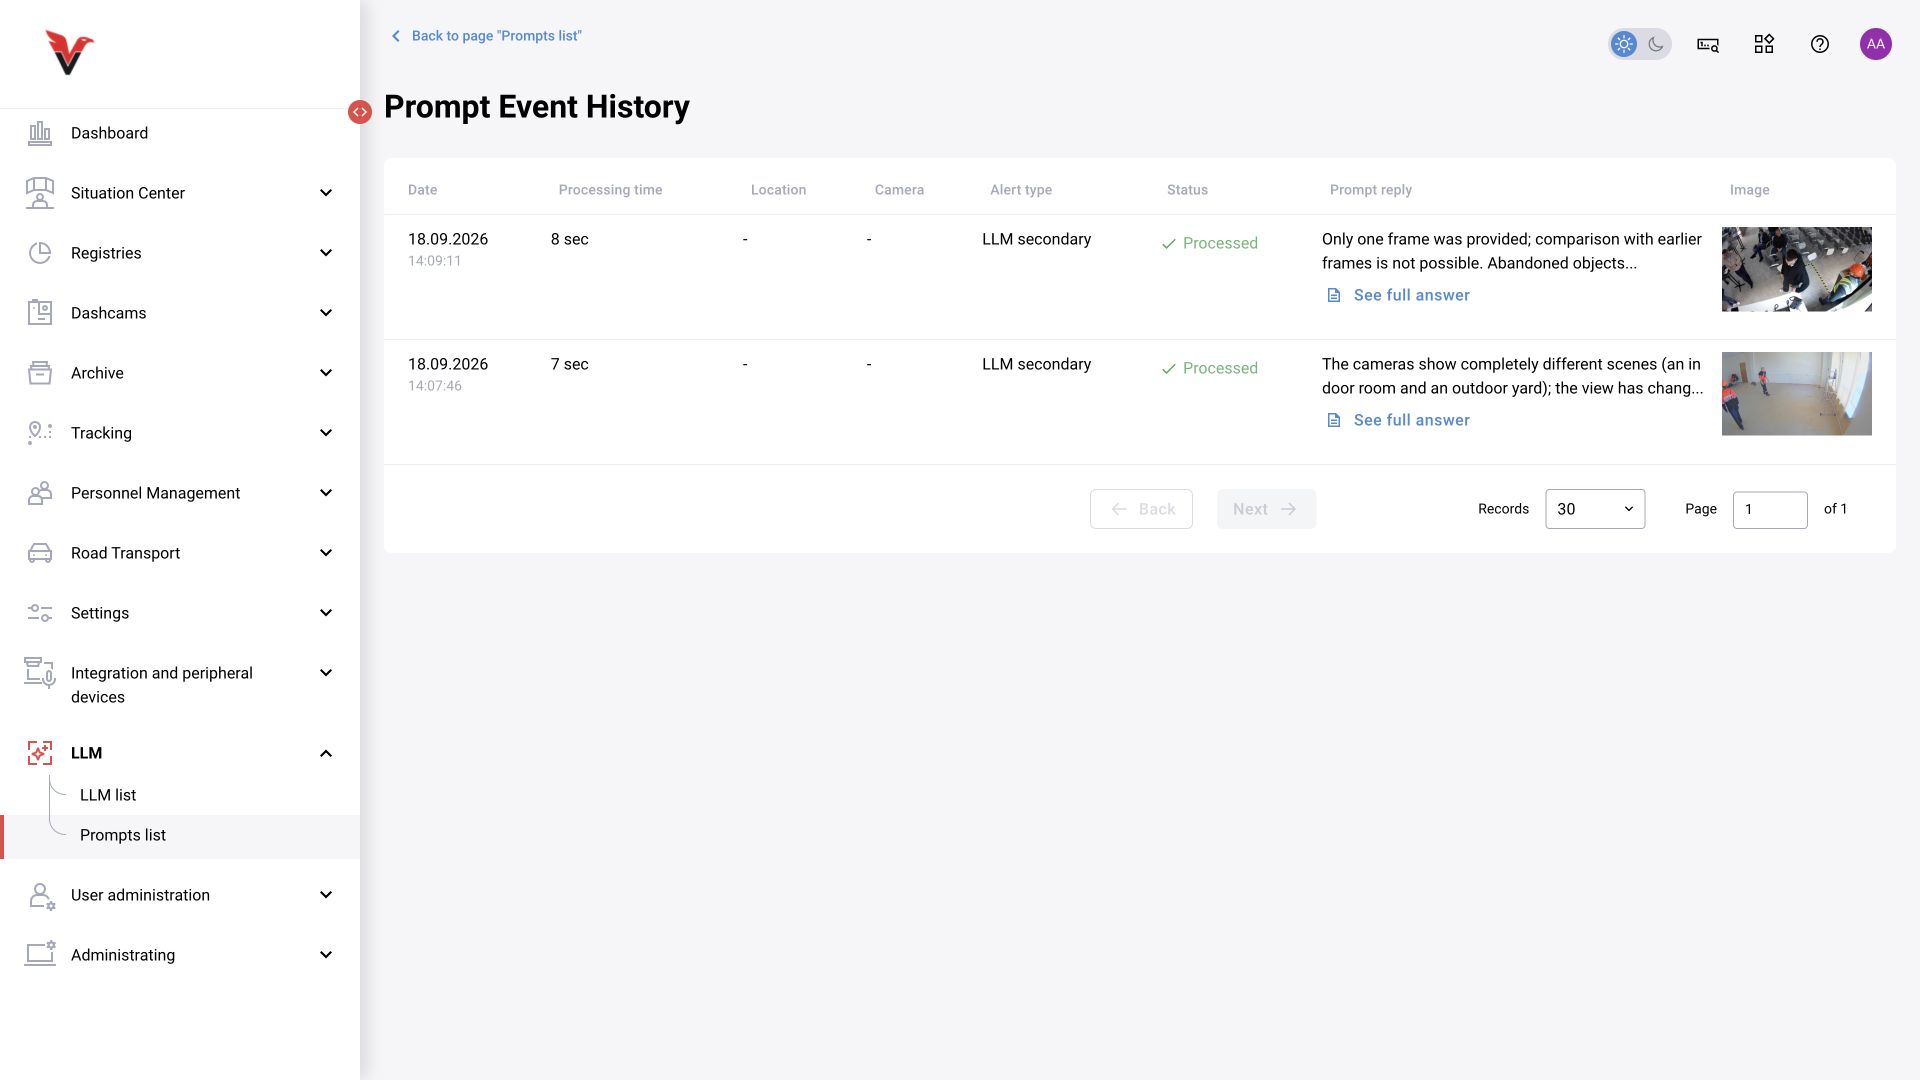Click the camera search icon in header
This screenshot has height=1080, width=1920.
click(x=1708, y=44)
